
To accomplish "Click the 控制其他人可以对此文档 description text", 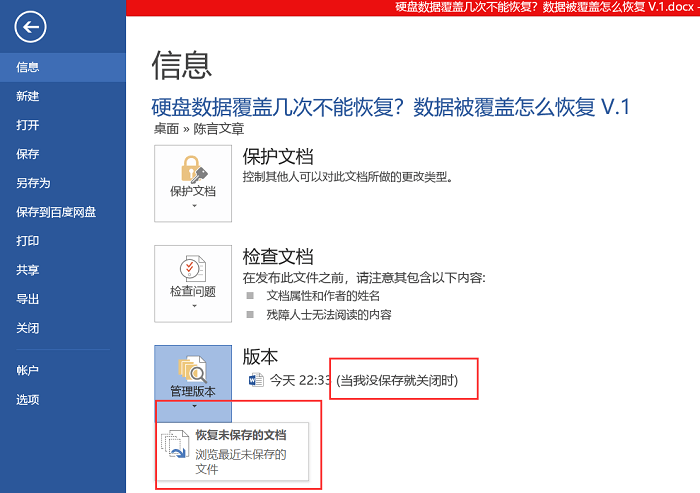I will tap(348, 177).
